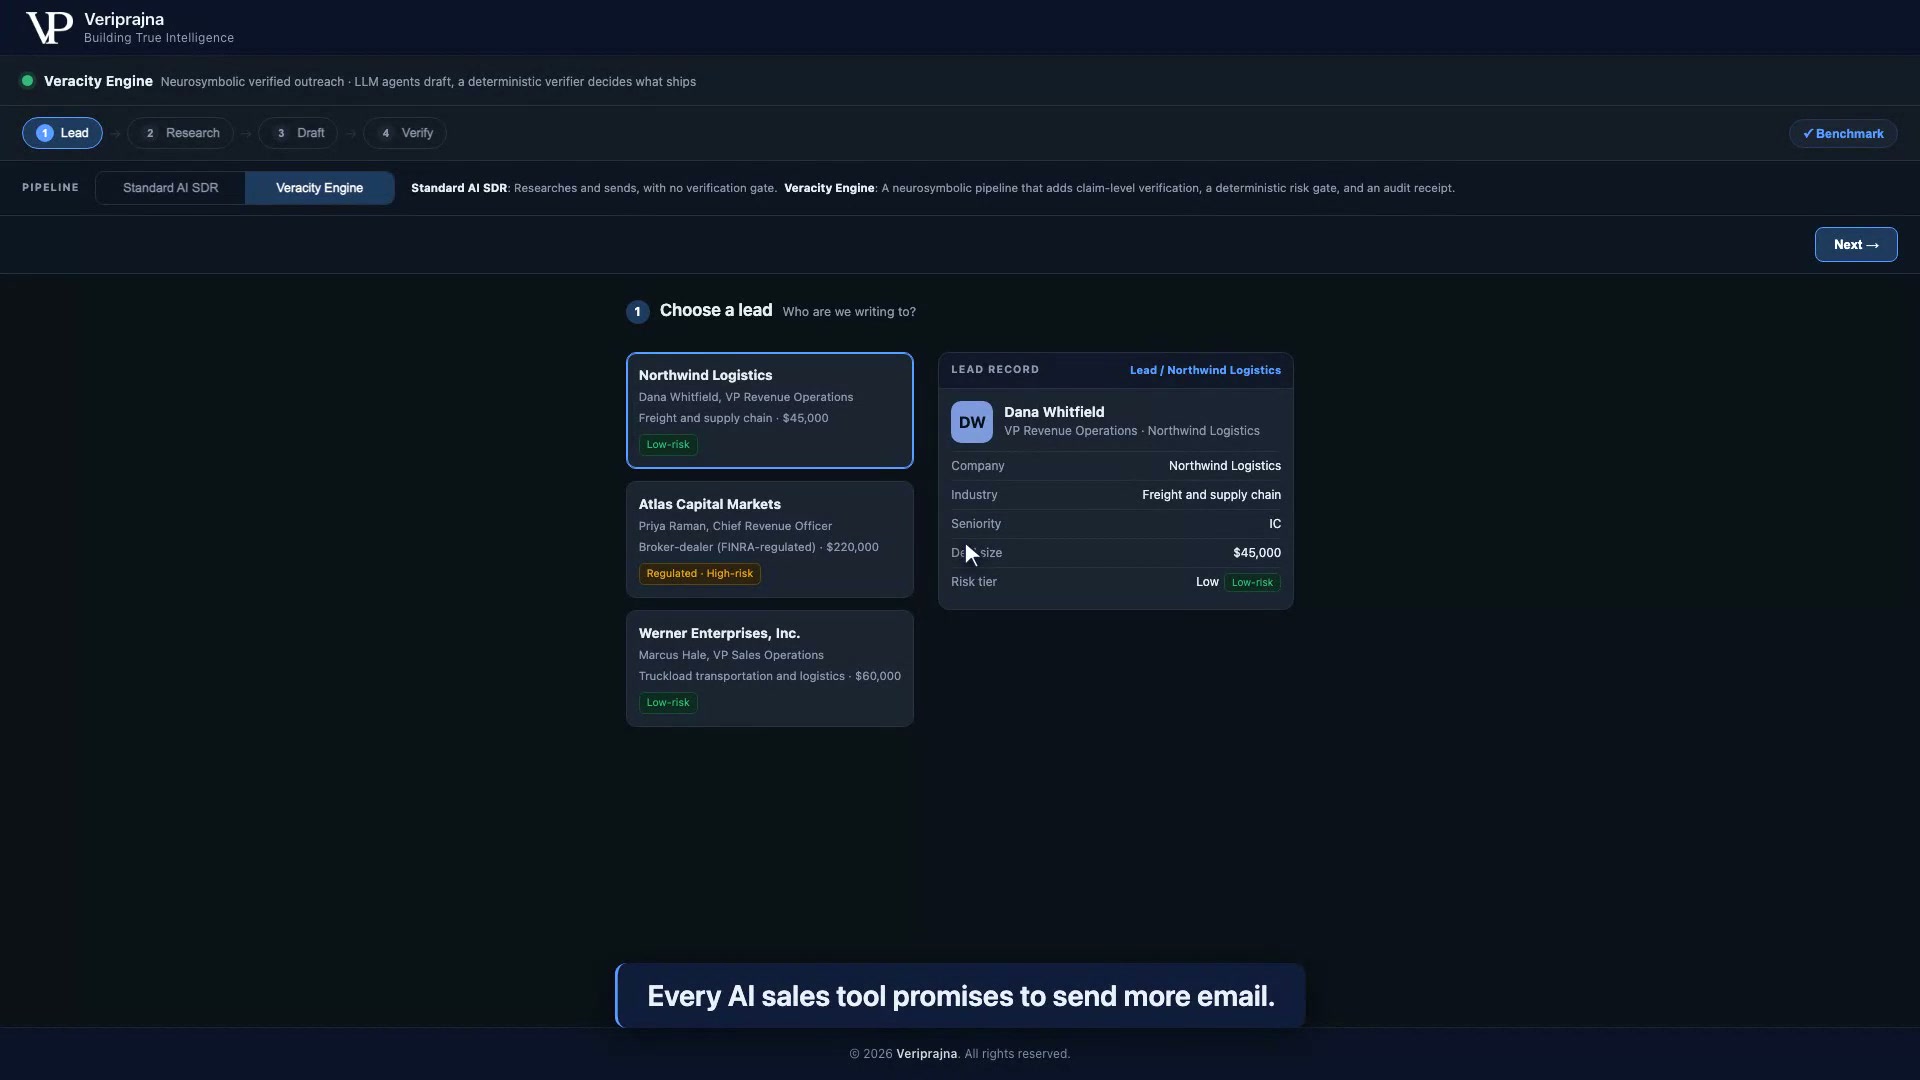This screenshot has width=1920, height=1080.
Task: Go to step 4 Verify
Action: click(405, 133)
